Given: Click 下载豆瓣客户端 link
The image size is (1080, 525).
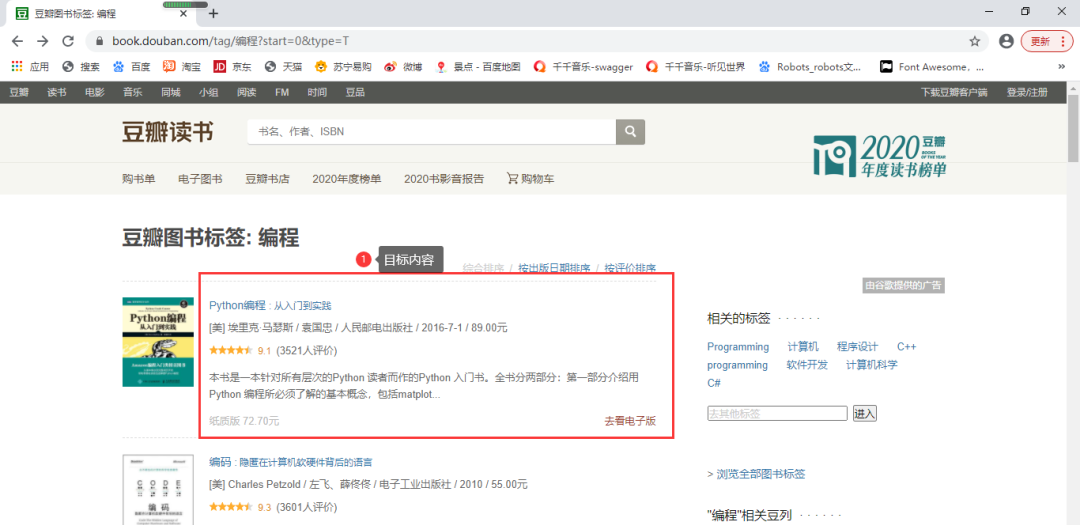Looking at the screenshot, I should (x=954, y=92).
